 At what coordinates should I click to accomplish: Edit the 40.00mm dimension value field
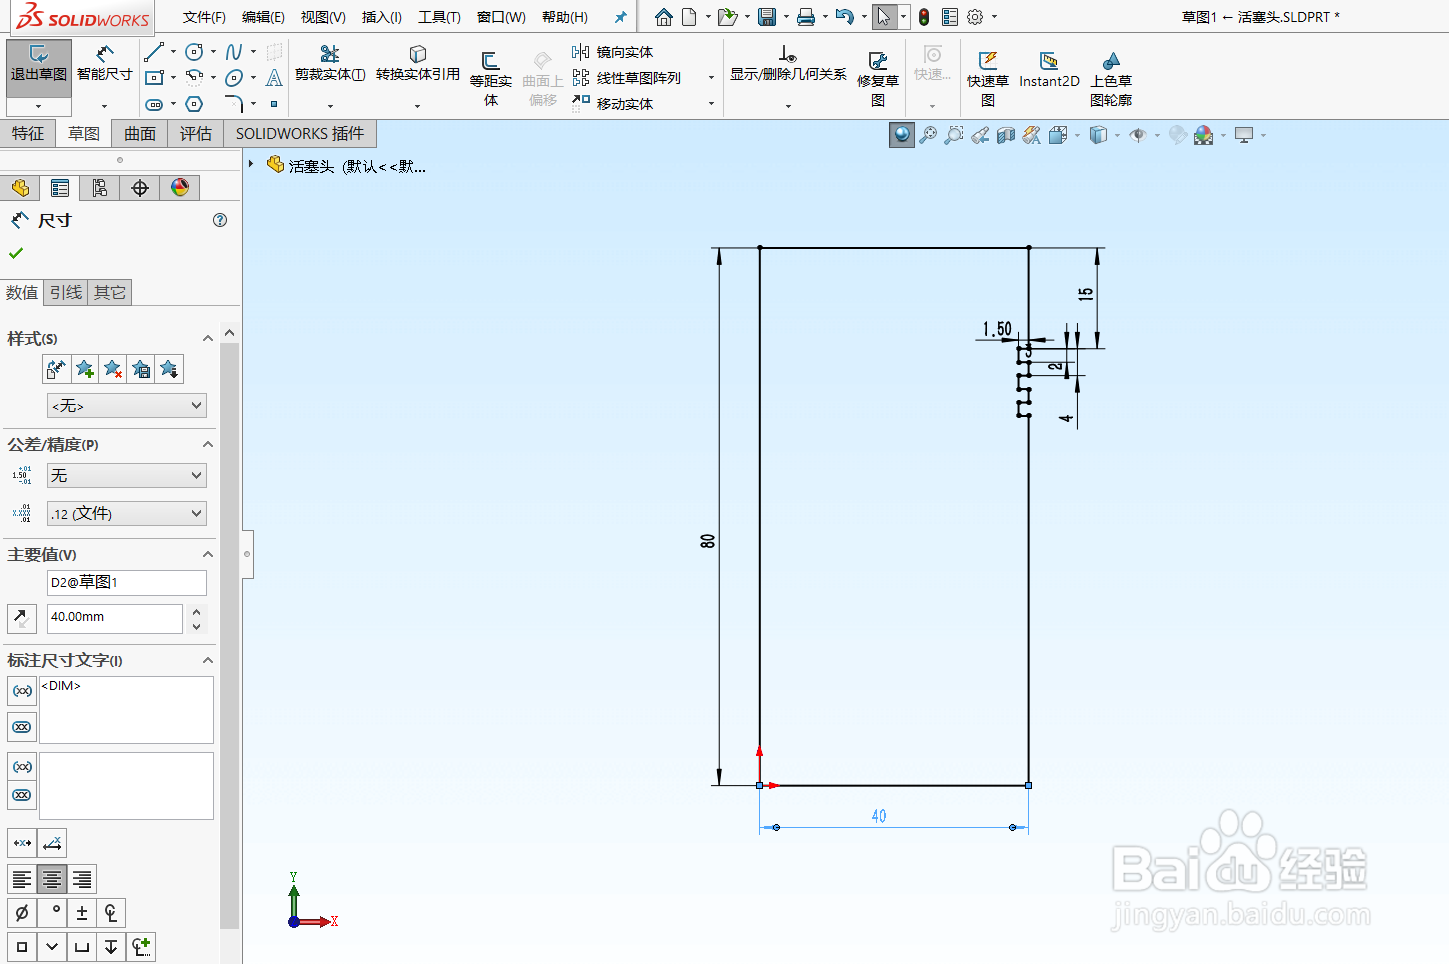point(113,618)
